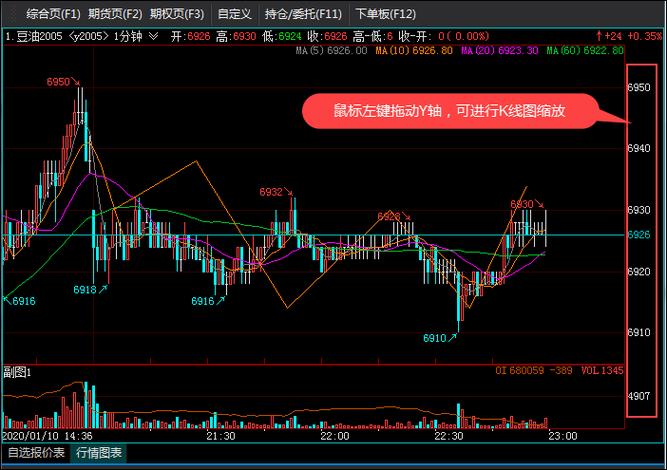Switch to 自选报价表 bottom tab
The height and width of the screenshot is (470, 667).
[37, 453]
